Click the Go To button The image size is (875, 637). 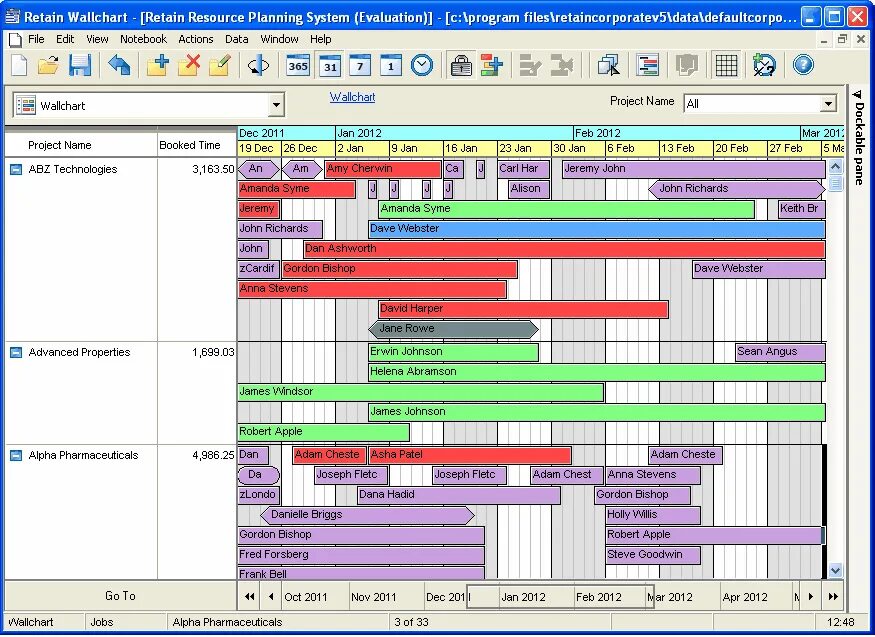[120, 596]
